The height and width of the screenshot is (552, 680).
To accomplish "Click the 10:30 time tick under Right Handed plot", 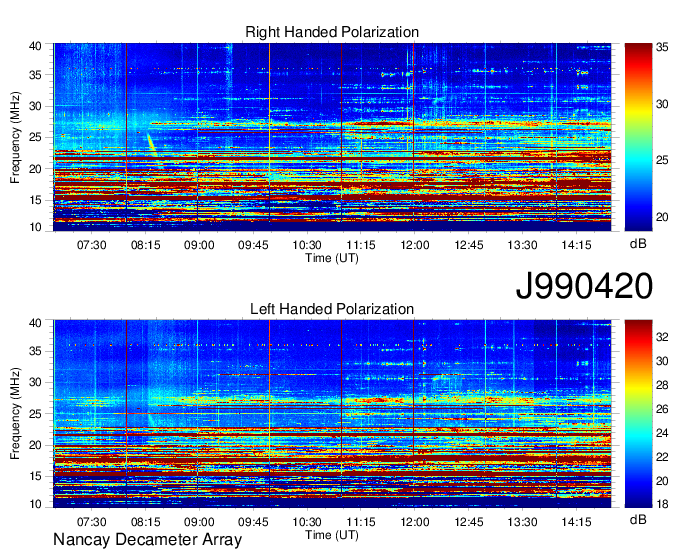I will point(307,245).
